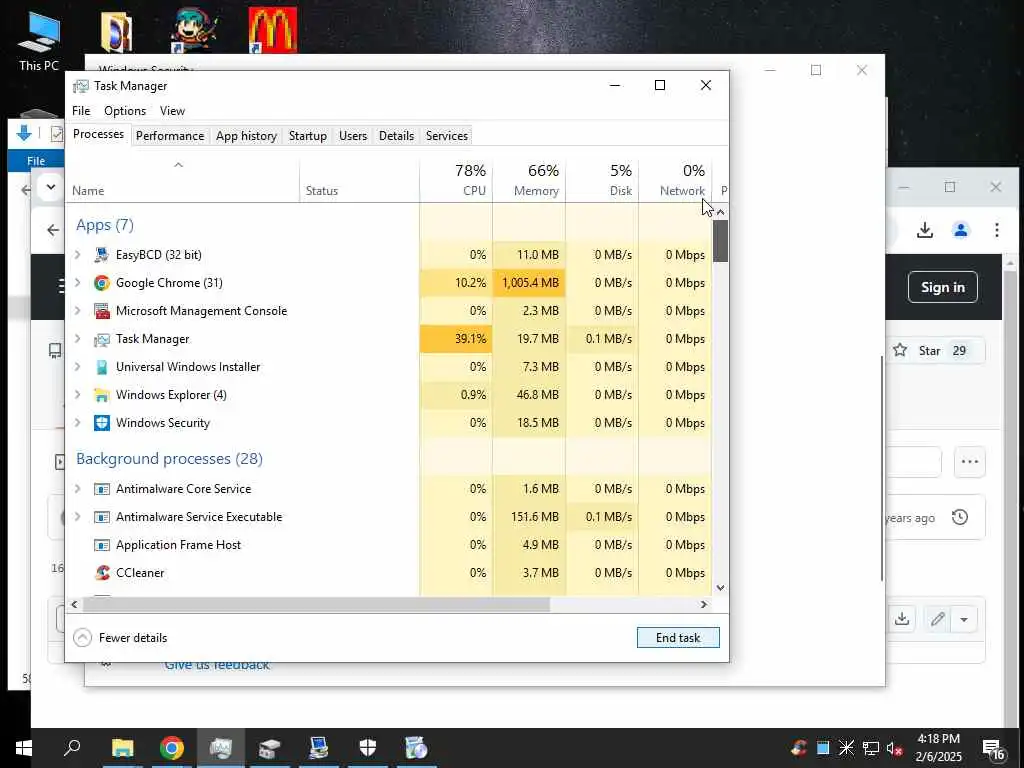Switch to the Performance tab
Screen dimensions: 1024x768
(x=170, y=136)
